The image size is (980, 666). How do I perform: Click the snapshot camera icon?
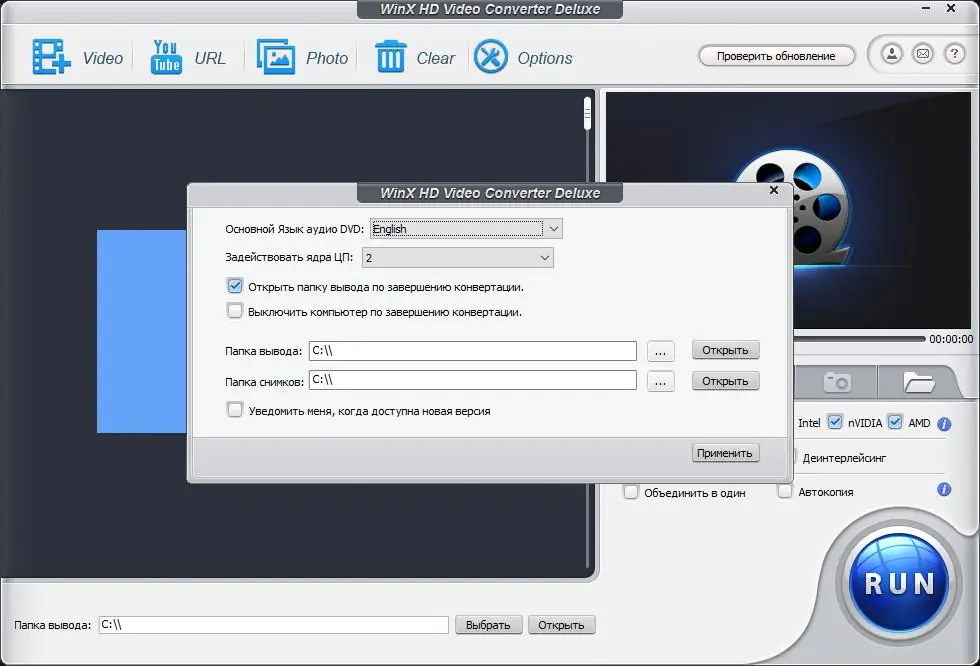coord(837,381)
